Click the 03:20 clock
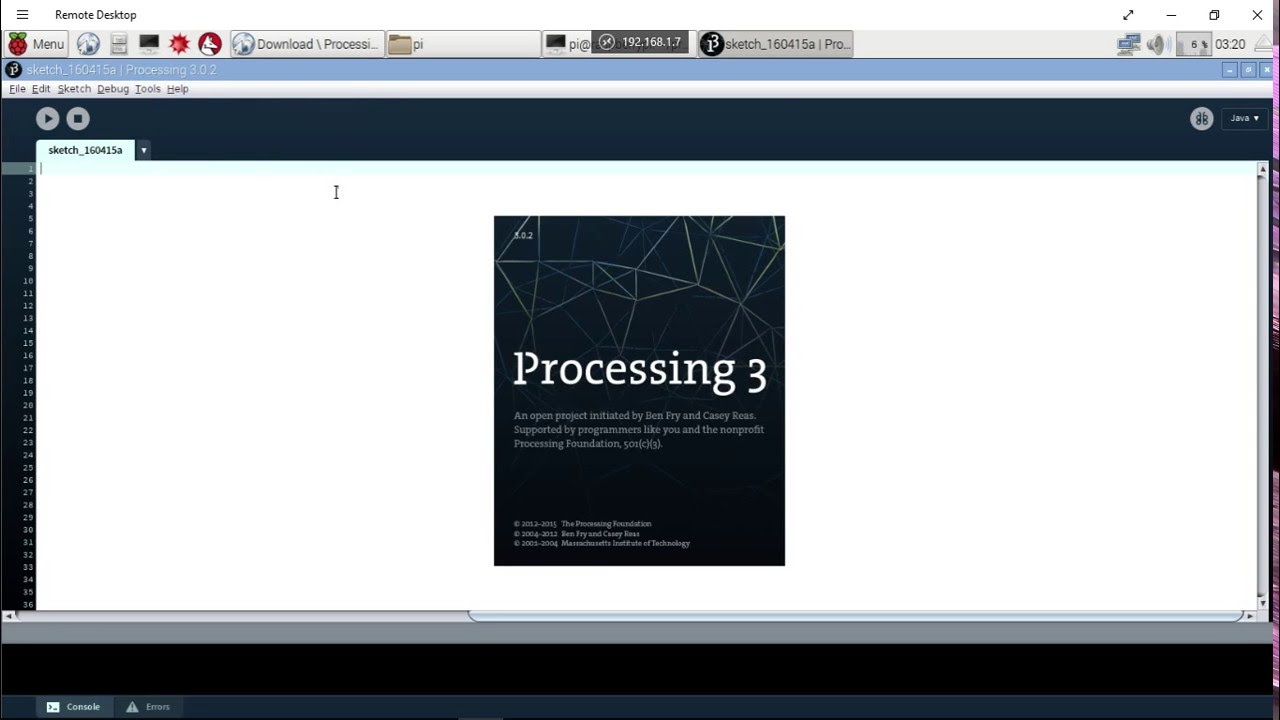The width and height of the screenshot is (1280, 720). [1230, 44]
